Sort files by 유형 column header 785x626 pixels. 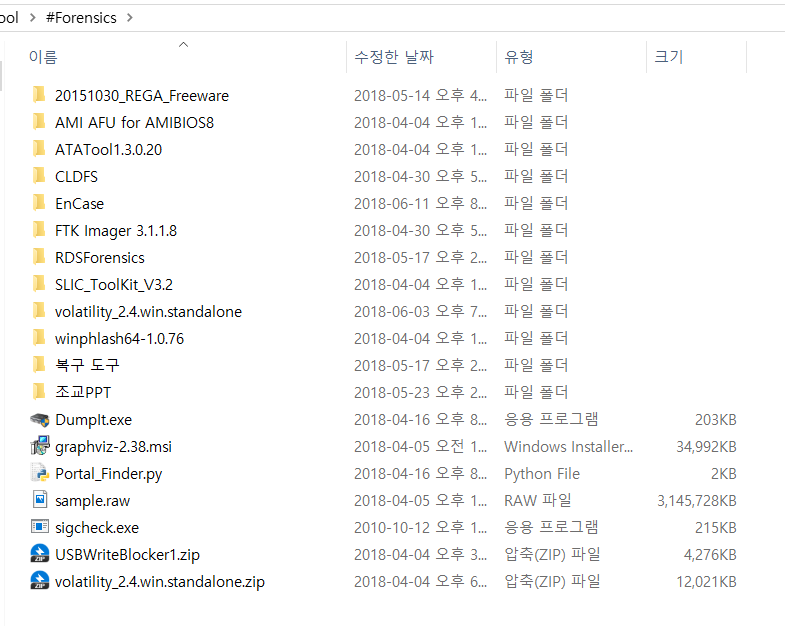(519, 57)
